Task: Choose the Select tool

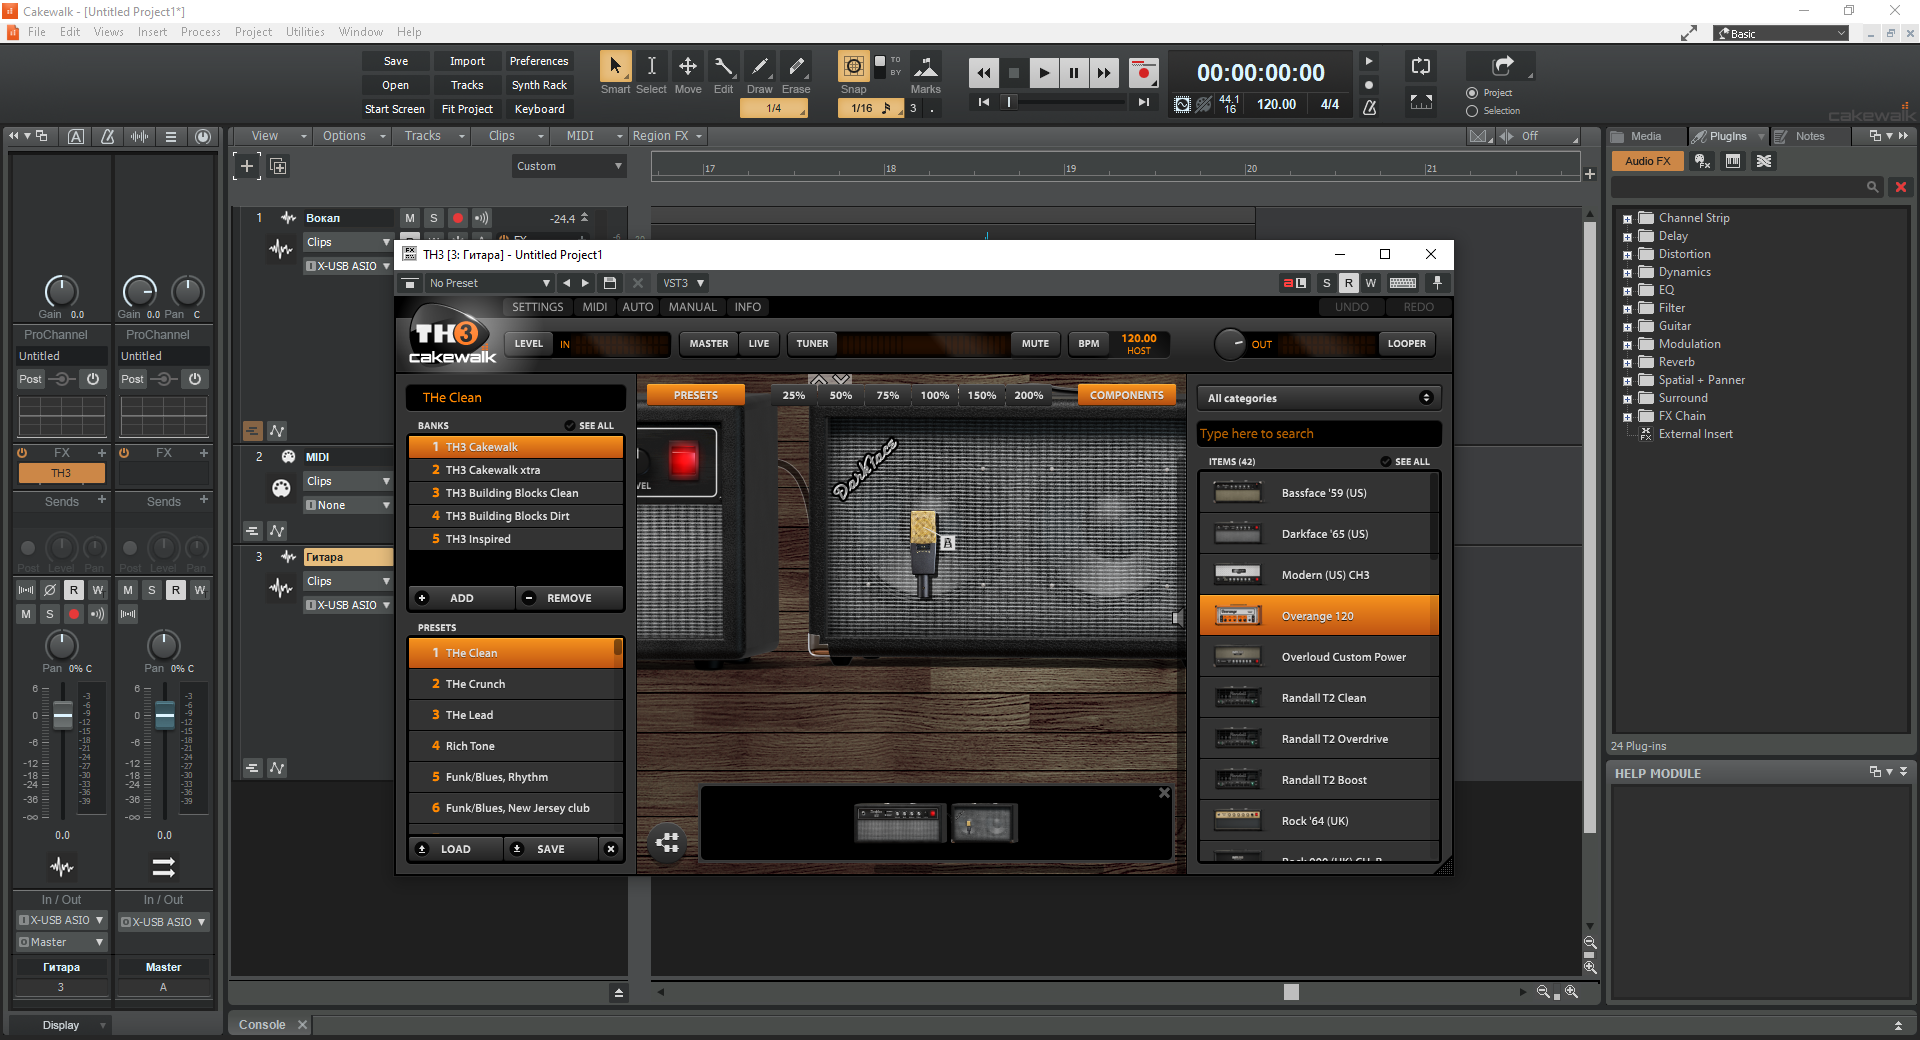Action: (651, 67)
